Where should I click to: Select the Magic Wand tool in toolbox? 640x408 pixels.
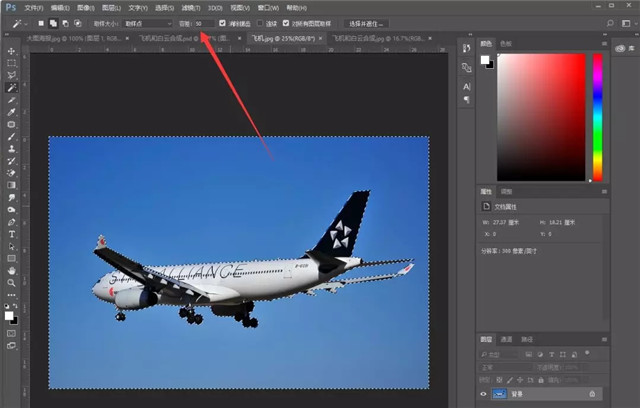point(12,87)
